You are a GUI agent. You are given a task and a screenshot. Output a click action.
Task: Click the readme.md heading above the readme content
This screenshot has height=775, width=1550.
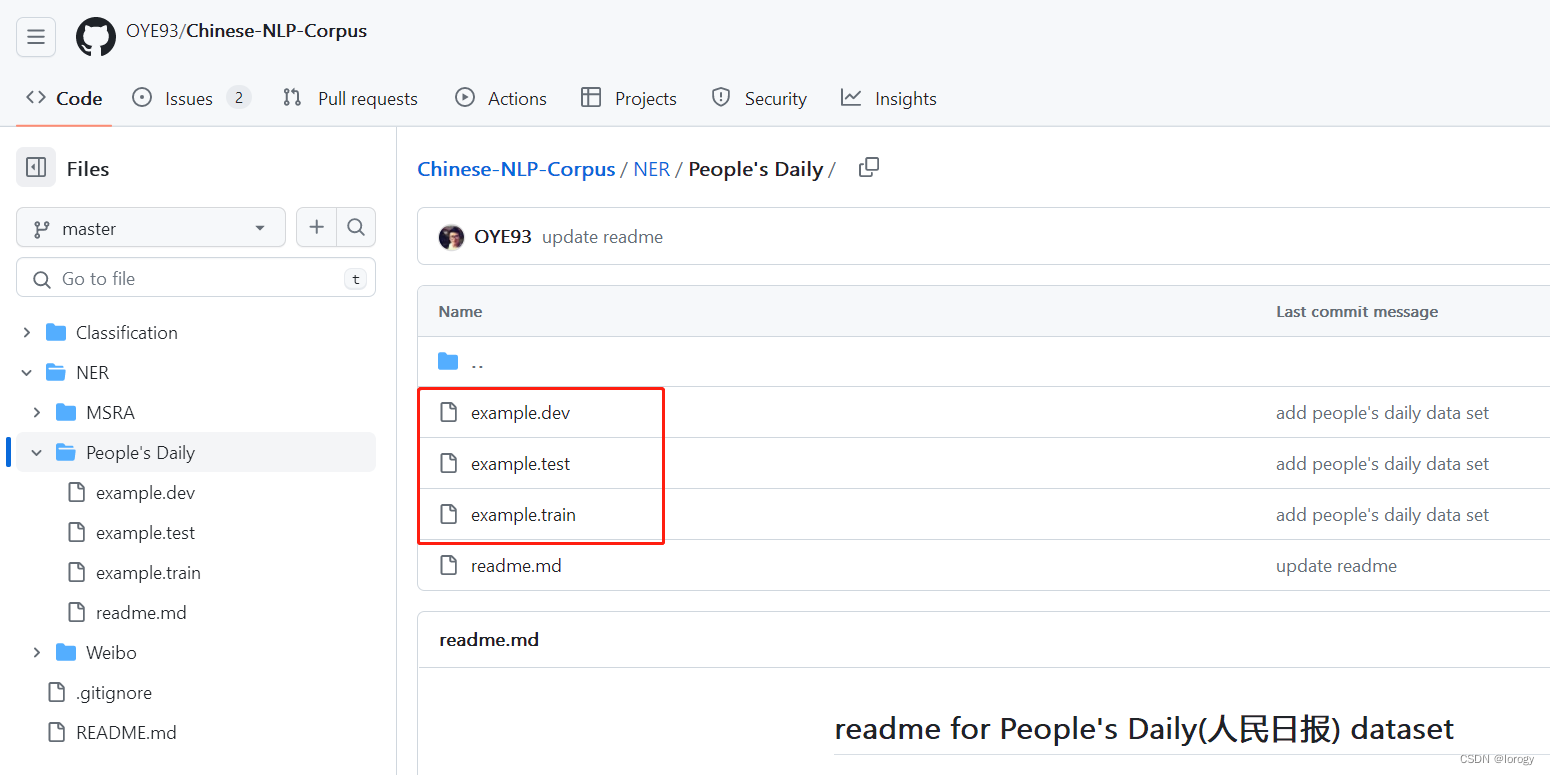point(489,639)
